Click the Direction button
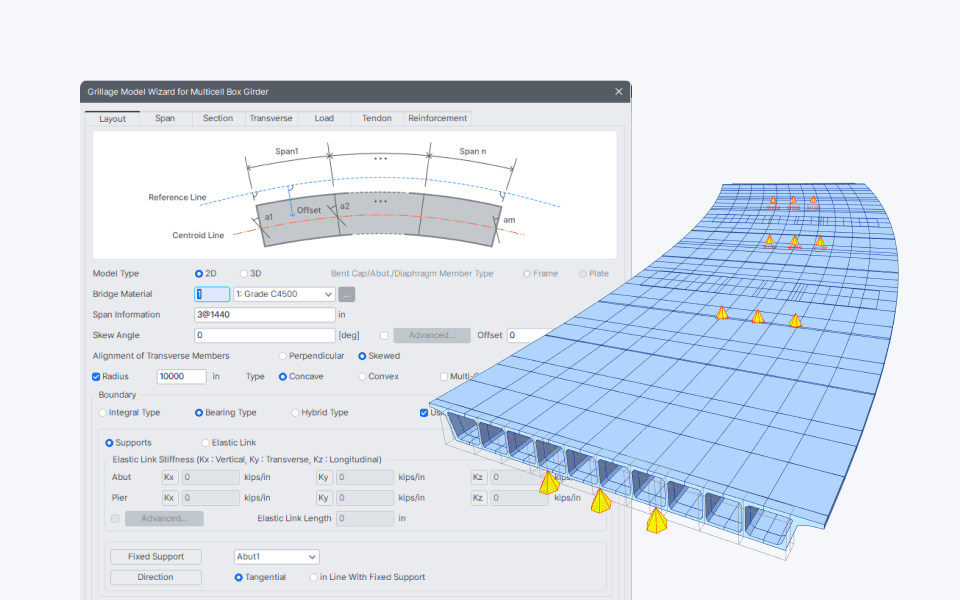The height and width of the screenshot is (600, 960). click(x=156, y=577)
